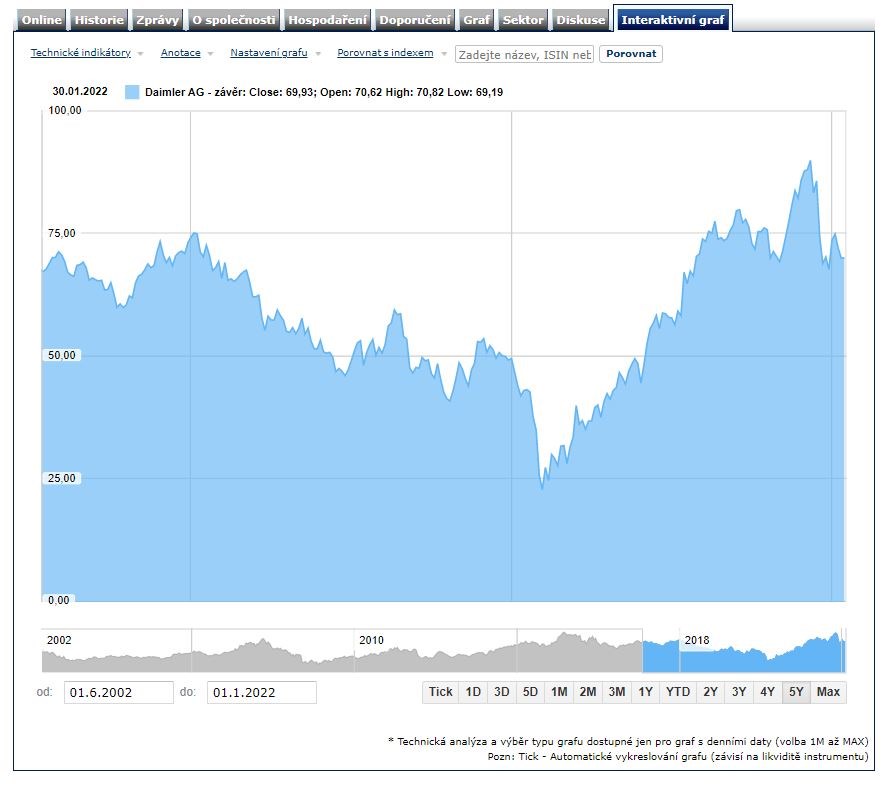Click the Daimler AG blue legend swatch
Image resolution: width=887 pixels, height=785 pixels.
click(132, 92)
